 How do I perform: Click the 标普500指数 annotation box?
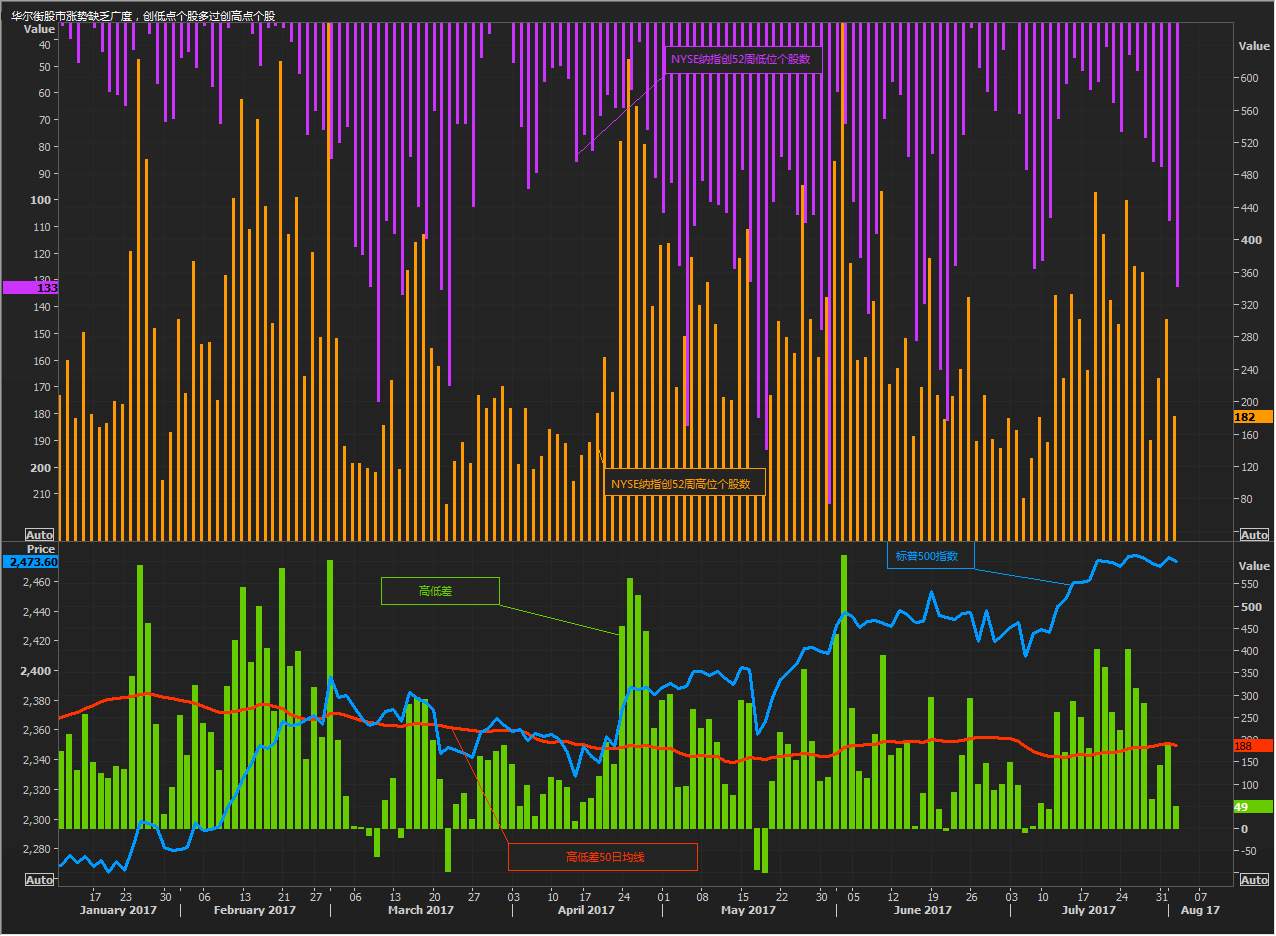coord(930,556)
